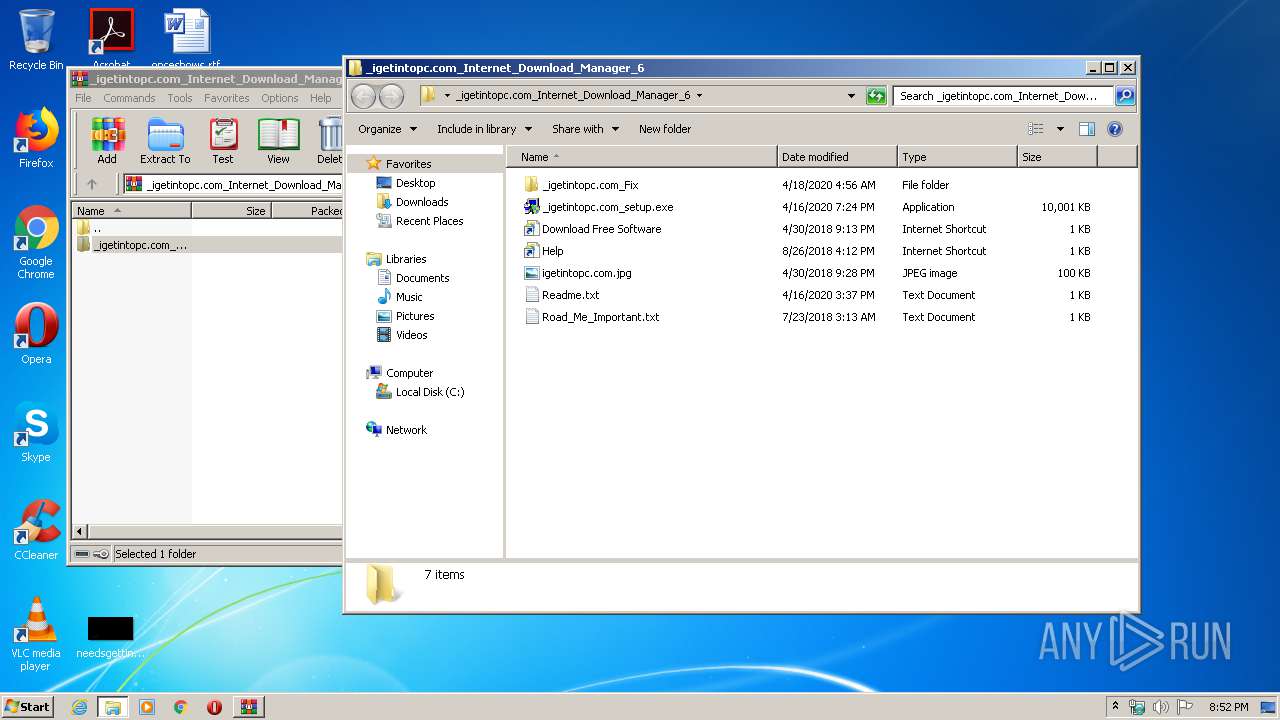Show the preview pane button

1087,129
